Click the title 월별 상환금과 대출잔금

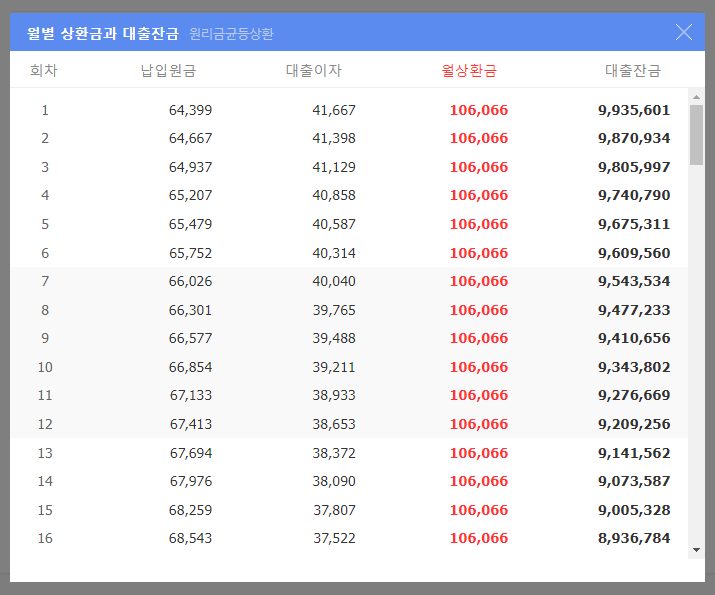click(103, 33)
